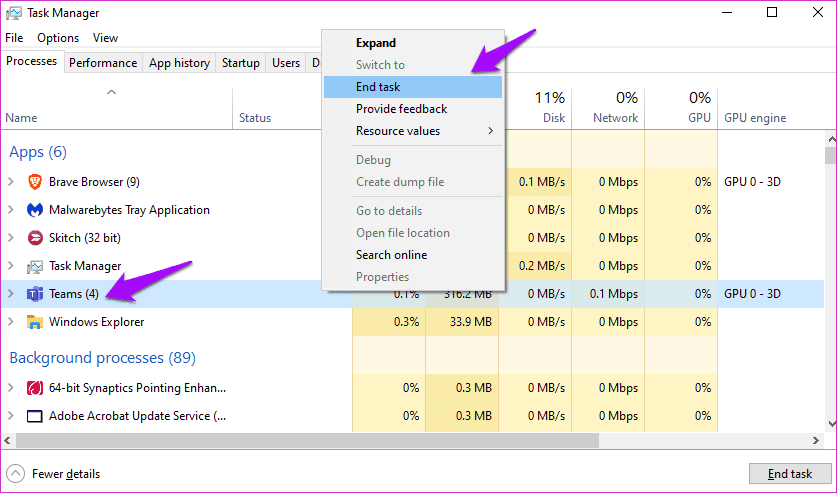Click the Windows Explorer folder icon

coord(34,322)
